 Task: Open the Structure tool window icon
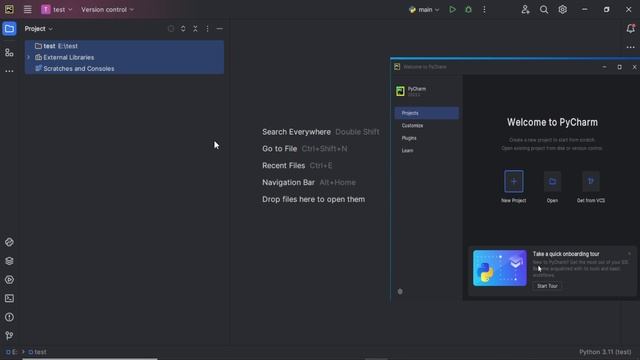pyautogui.click(x=9, y=53)
